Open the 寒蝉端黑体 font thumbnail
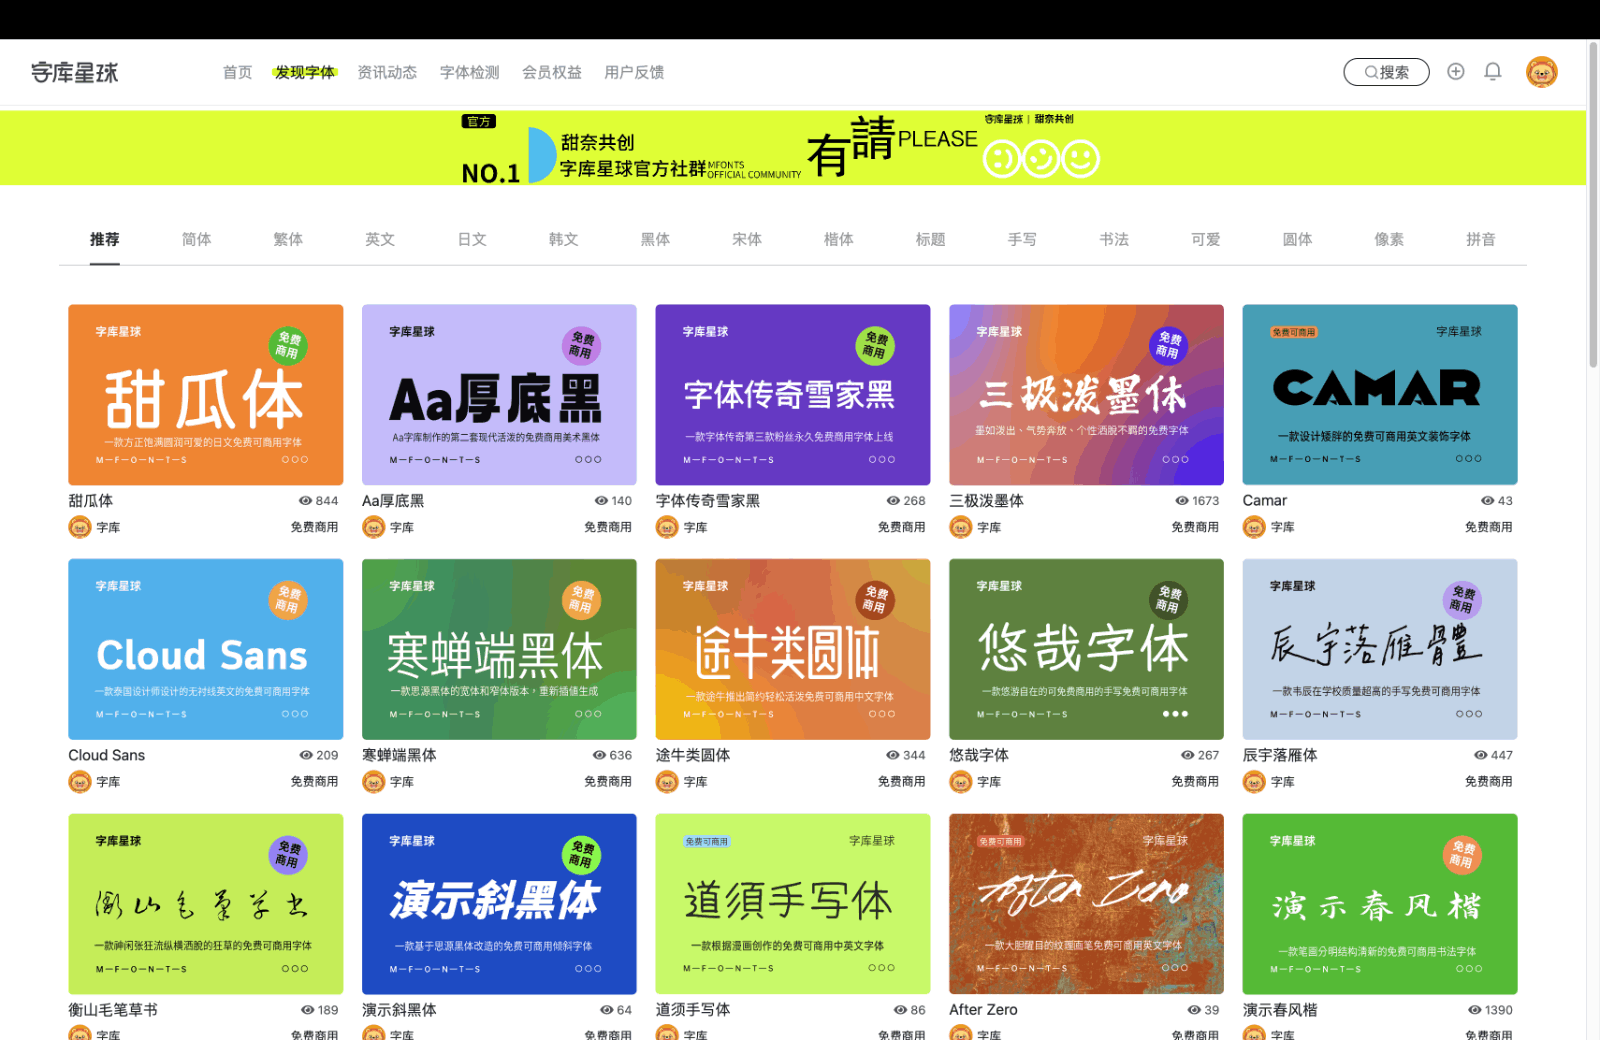The width and height of the screenshot is (1600, 1040). coord(498,649)
